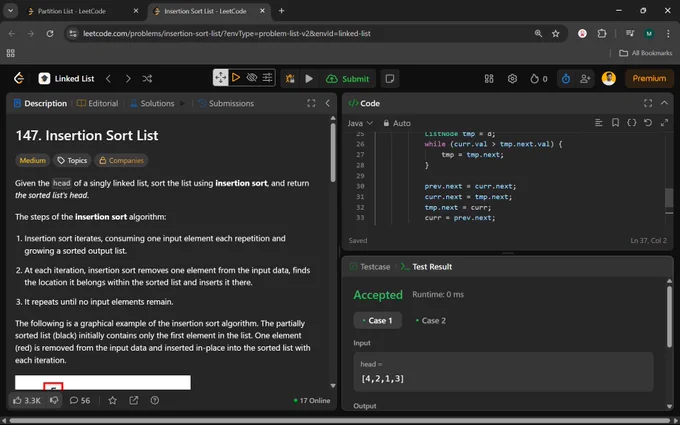Click the description panel scrollbar

(333, 153)
